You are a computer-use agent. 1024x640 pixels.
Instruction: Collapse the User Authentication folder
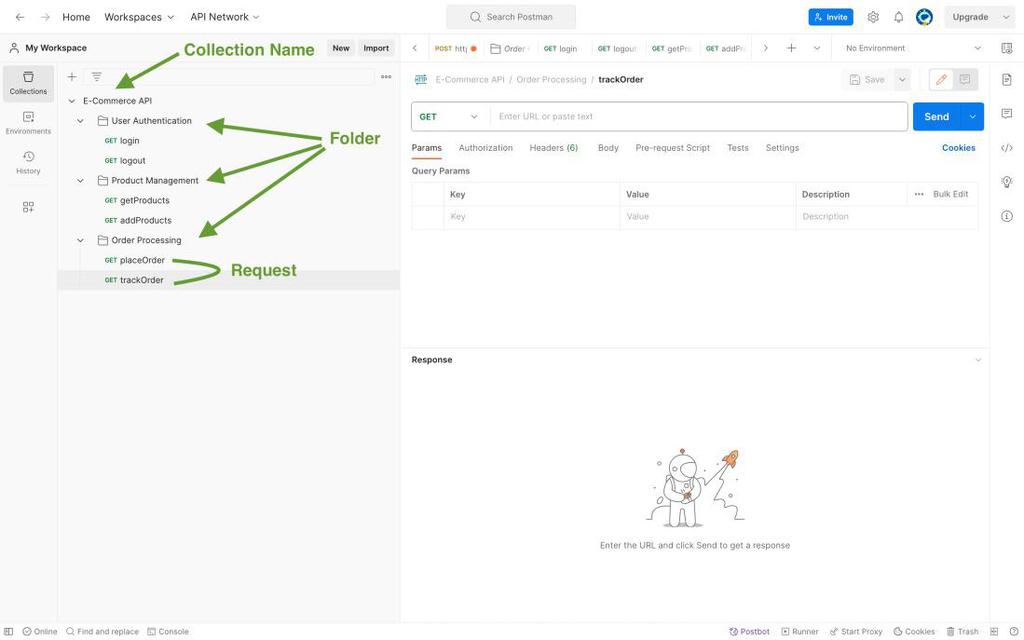(80, 121)
